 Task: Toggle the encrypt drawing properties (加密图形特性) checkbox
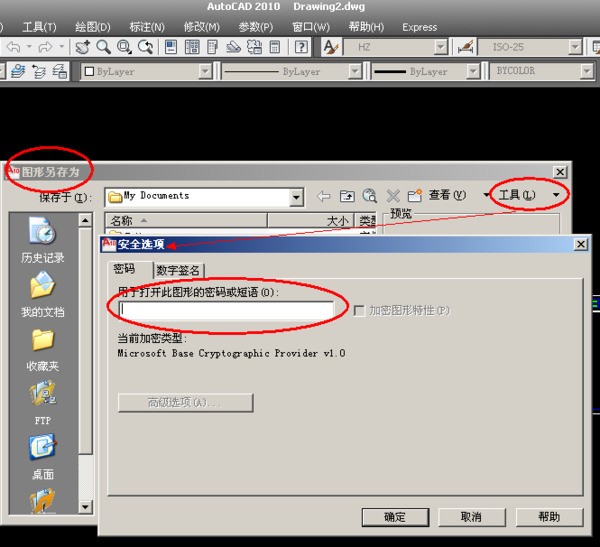tap(359, 311)
